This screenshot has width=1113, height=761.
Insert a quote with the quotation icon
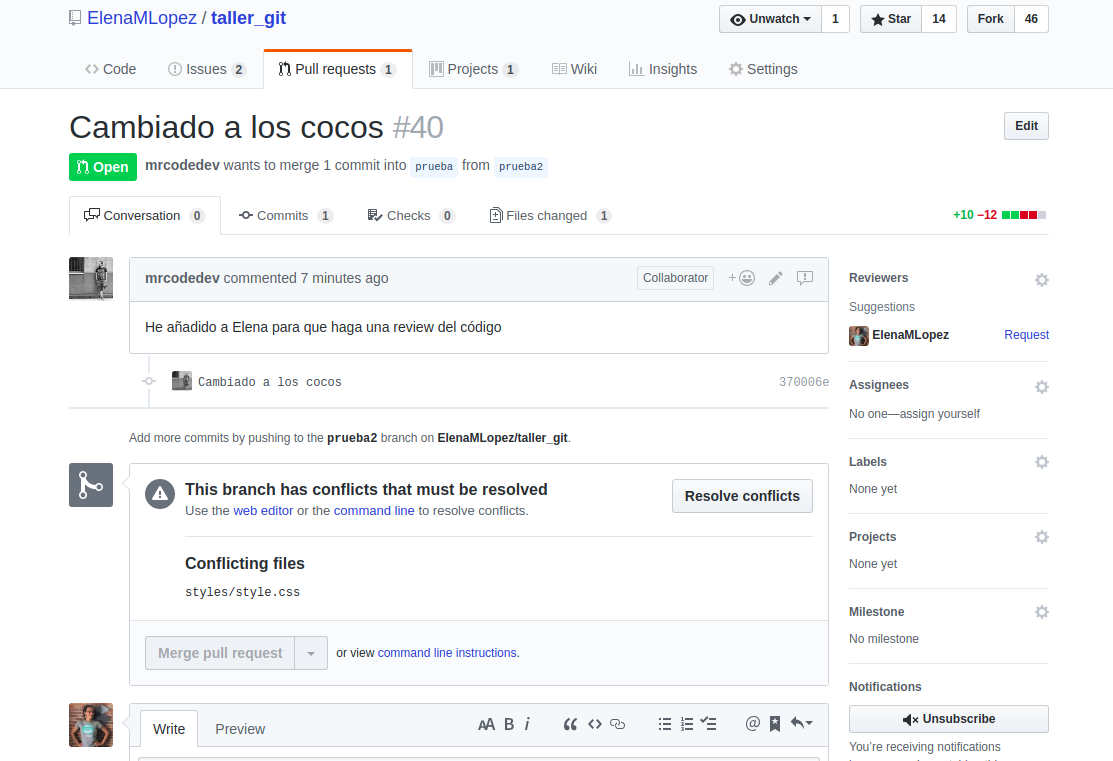click(x=570, y=724)
